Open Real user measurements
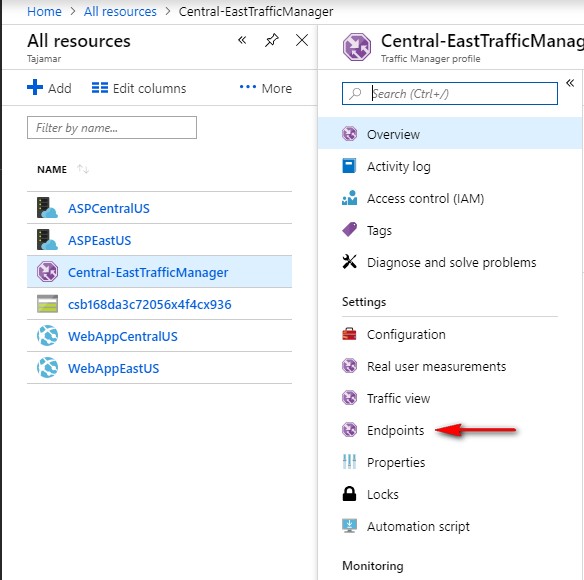The width and height of the screenshot is (584, 580). (x=436, y=367)
